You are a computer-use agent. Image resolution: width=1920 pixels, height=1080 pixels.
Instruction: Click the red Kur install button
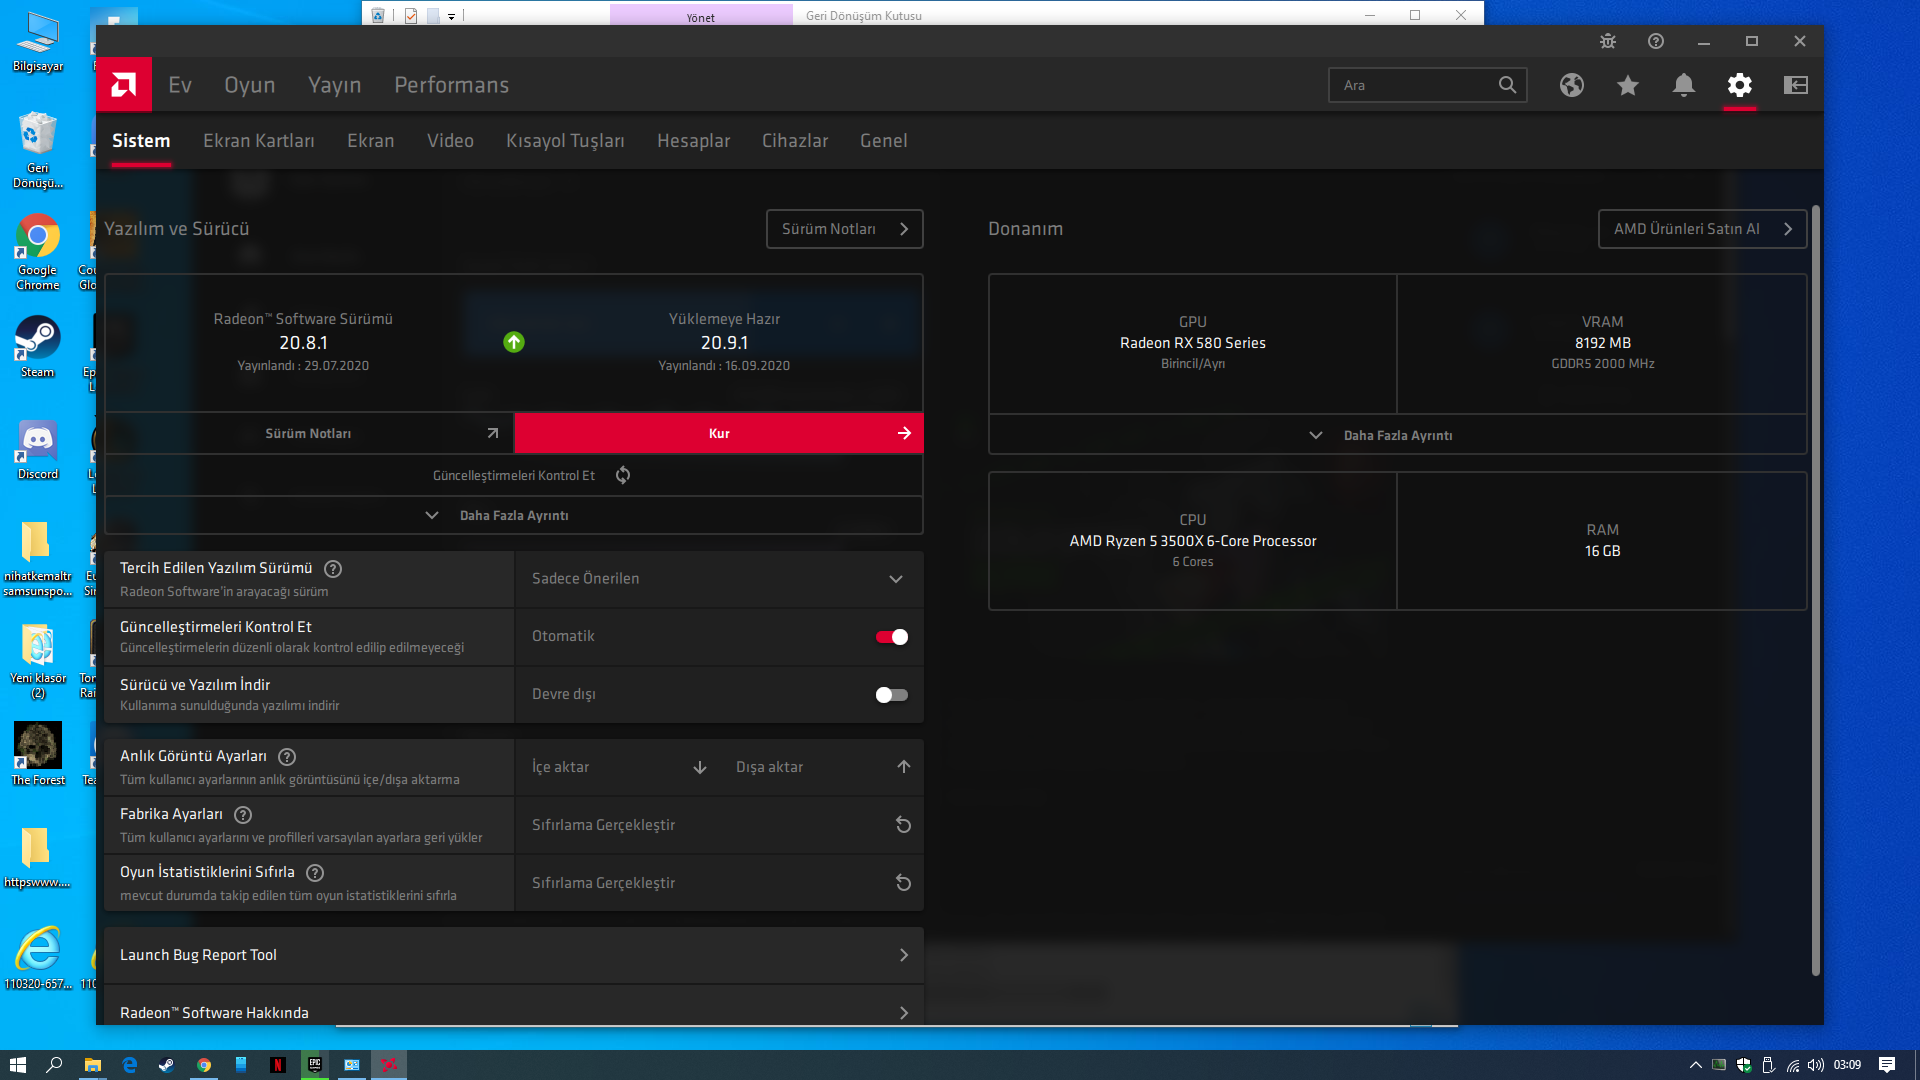point(719,433)
